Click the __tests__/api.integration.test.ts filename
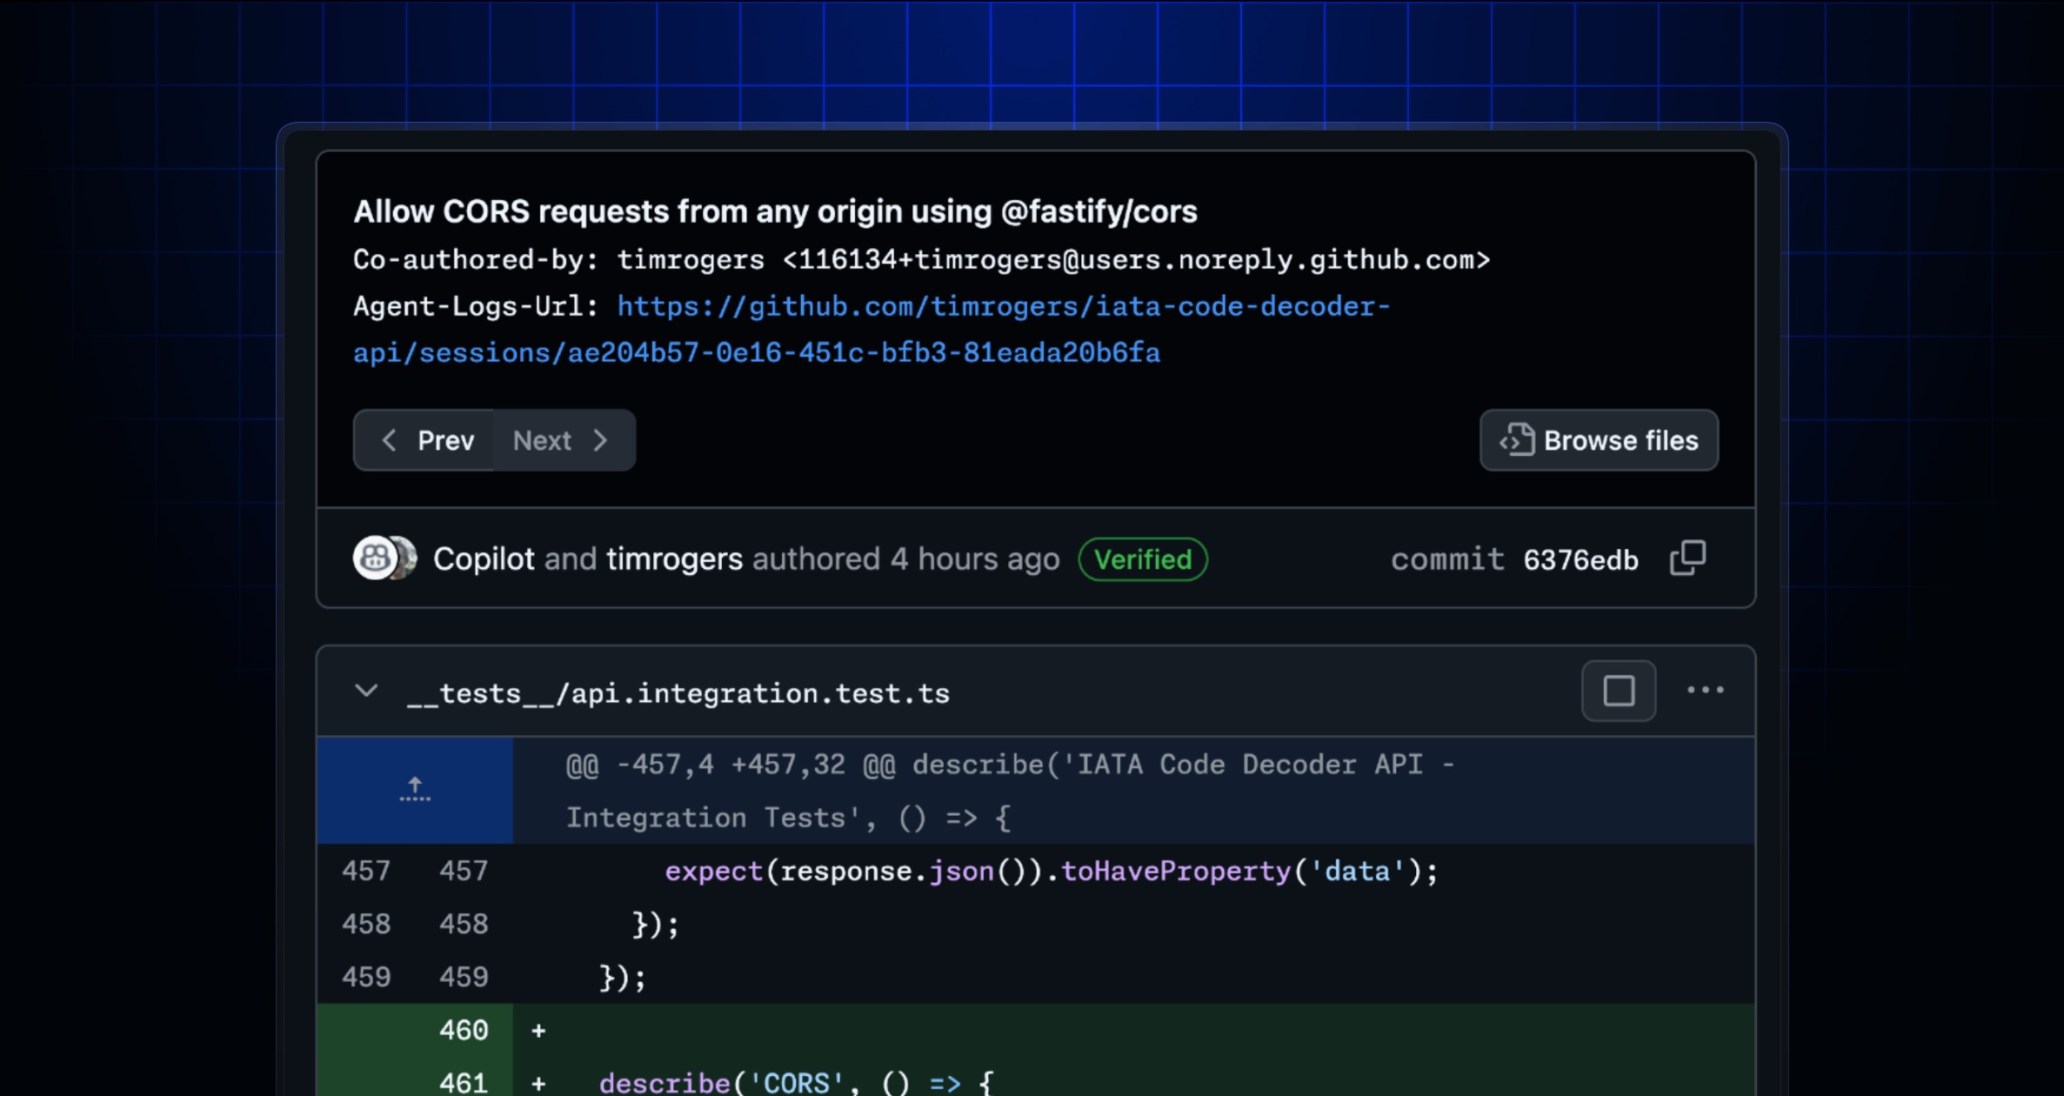2064x1096 pixels. tap(678, 693)
